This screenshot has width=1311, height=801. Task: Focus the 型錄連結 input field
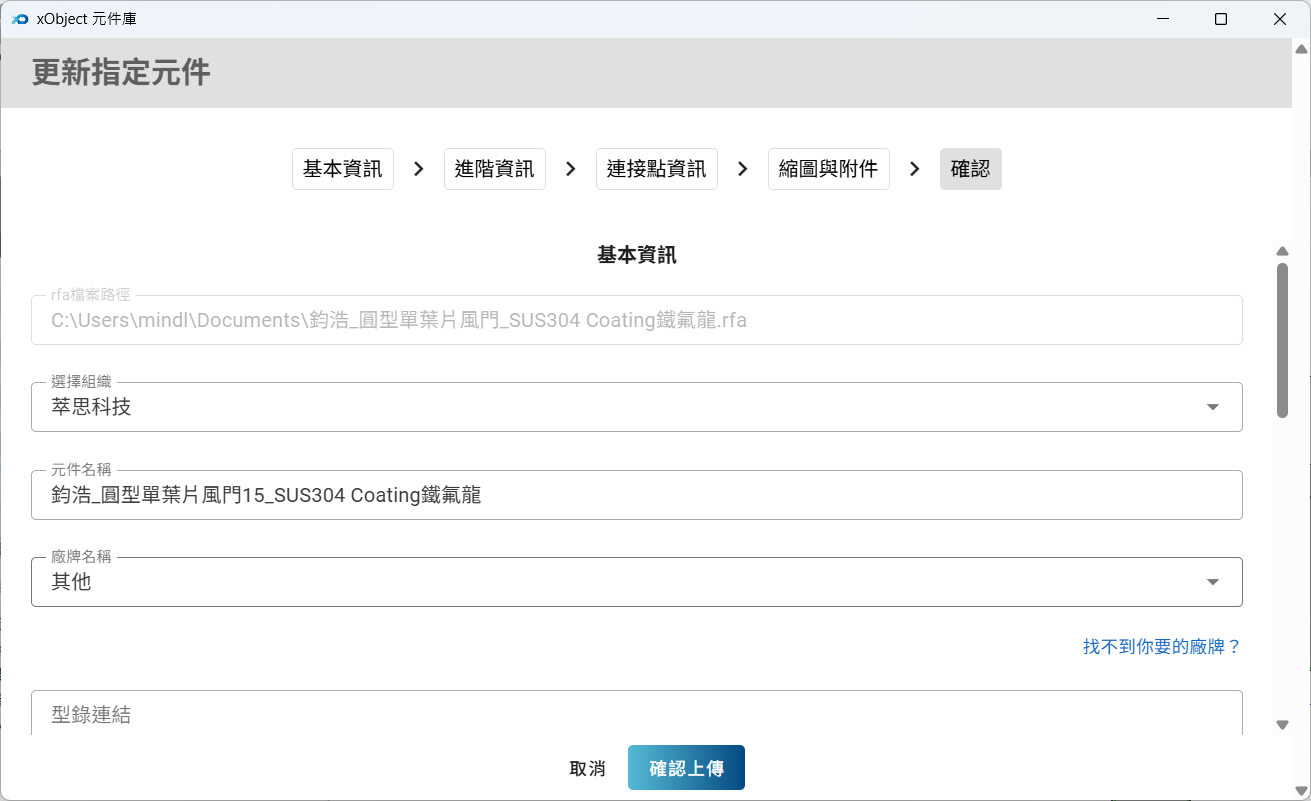pos(636,715)
